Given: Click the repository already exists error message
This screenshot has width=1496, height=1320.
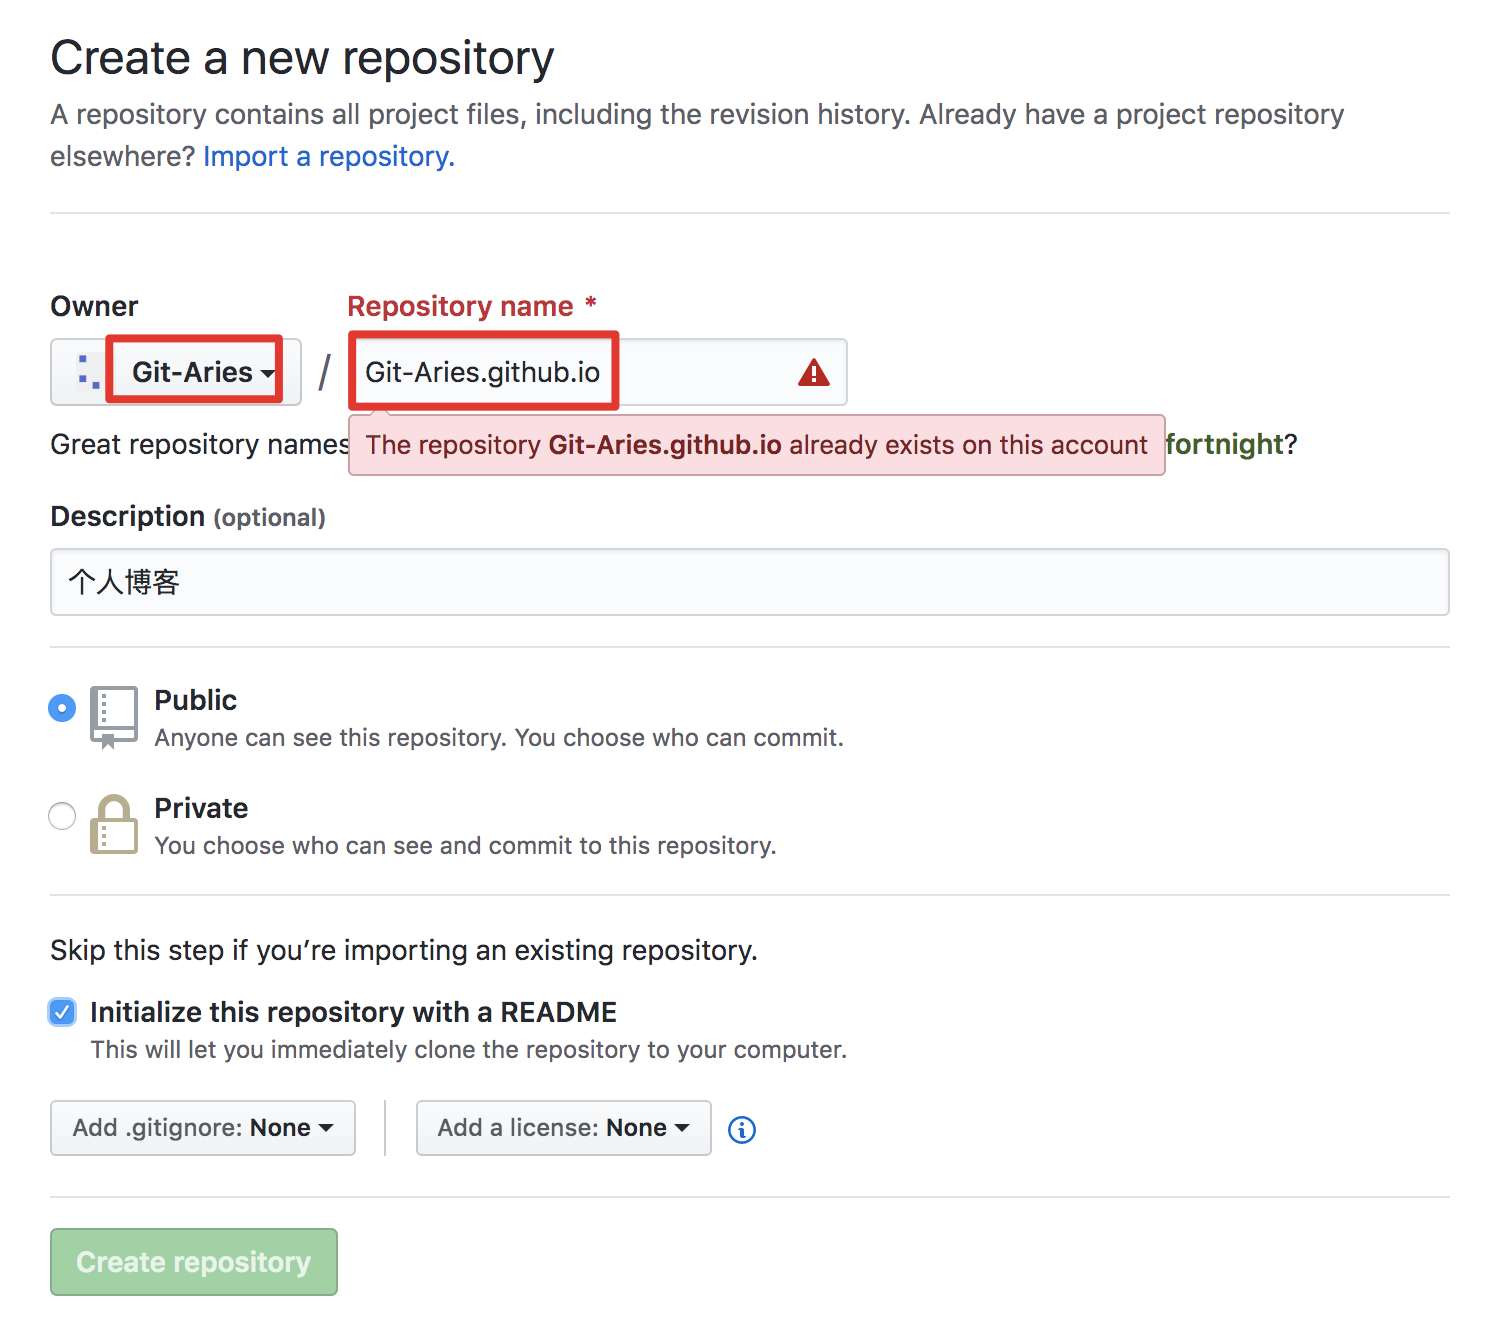Looking at the screenshot, I should click(756, 445).
